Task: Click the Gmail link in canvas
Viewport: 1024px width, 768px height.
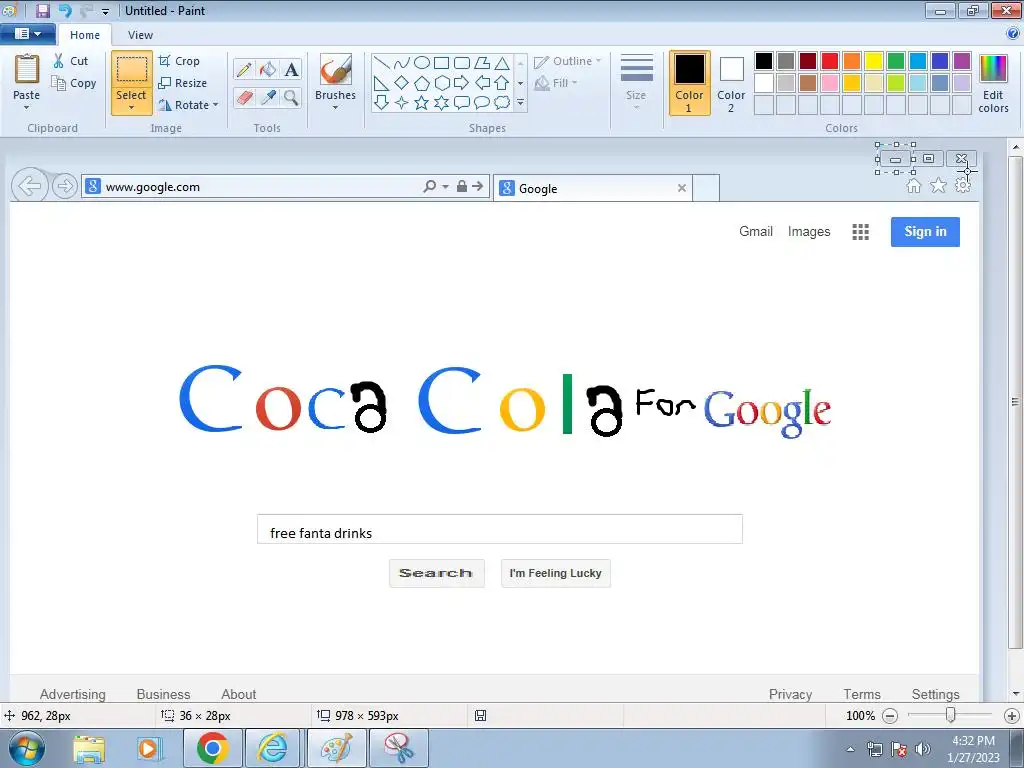Action: (756, 231)
